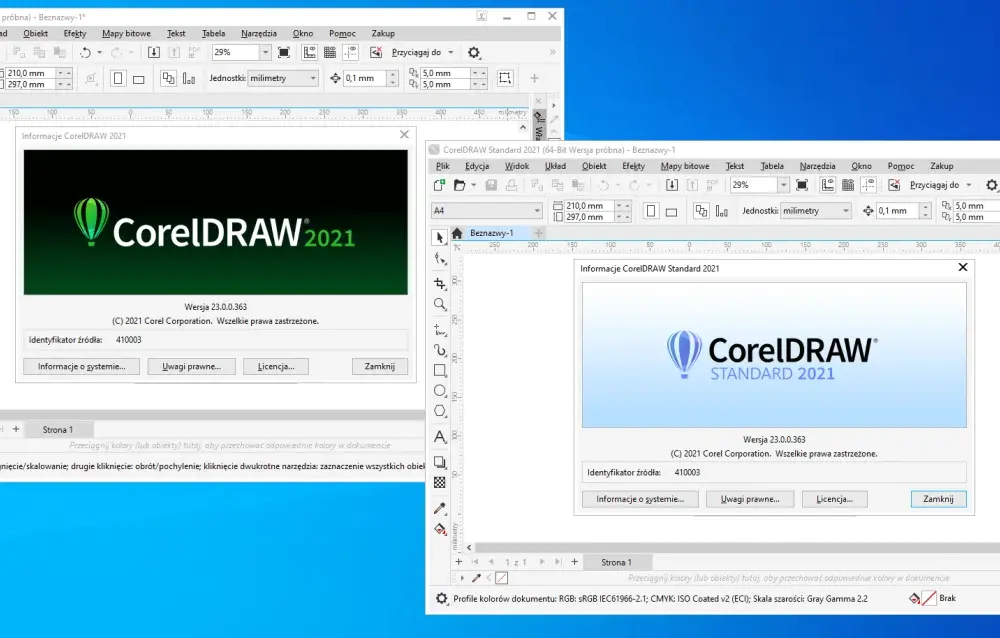This screenshot has width=1000, height=638.
Task: Select the Shape tool in Standard toolbox
Action: click(x=439, y=258)
